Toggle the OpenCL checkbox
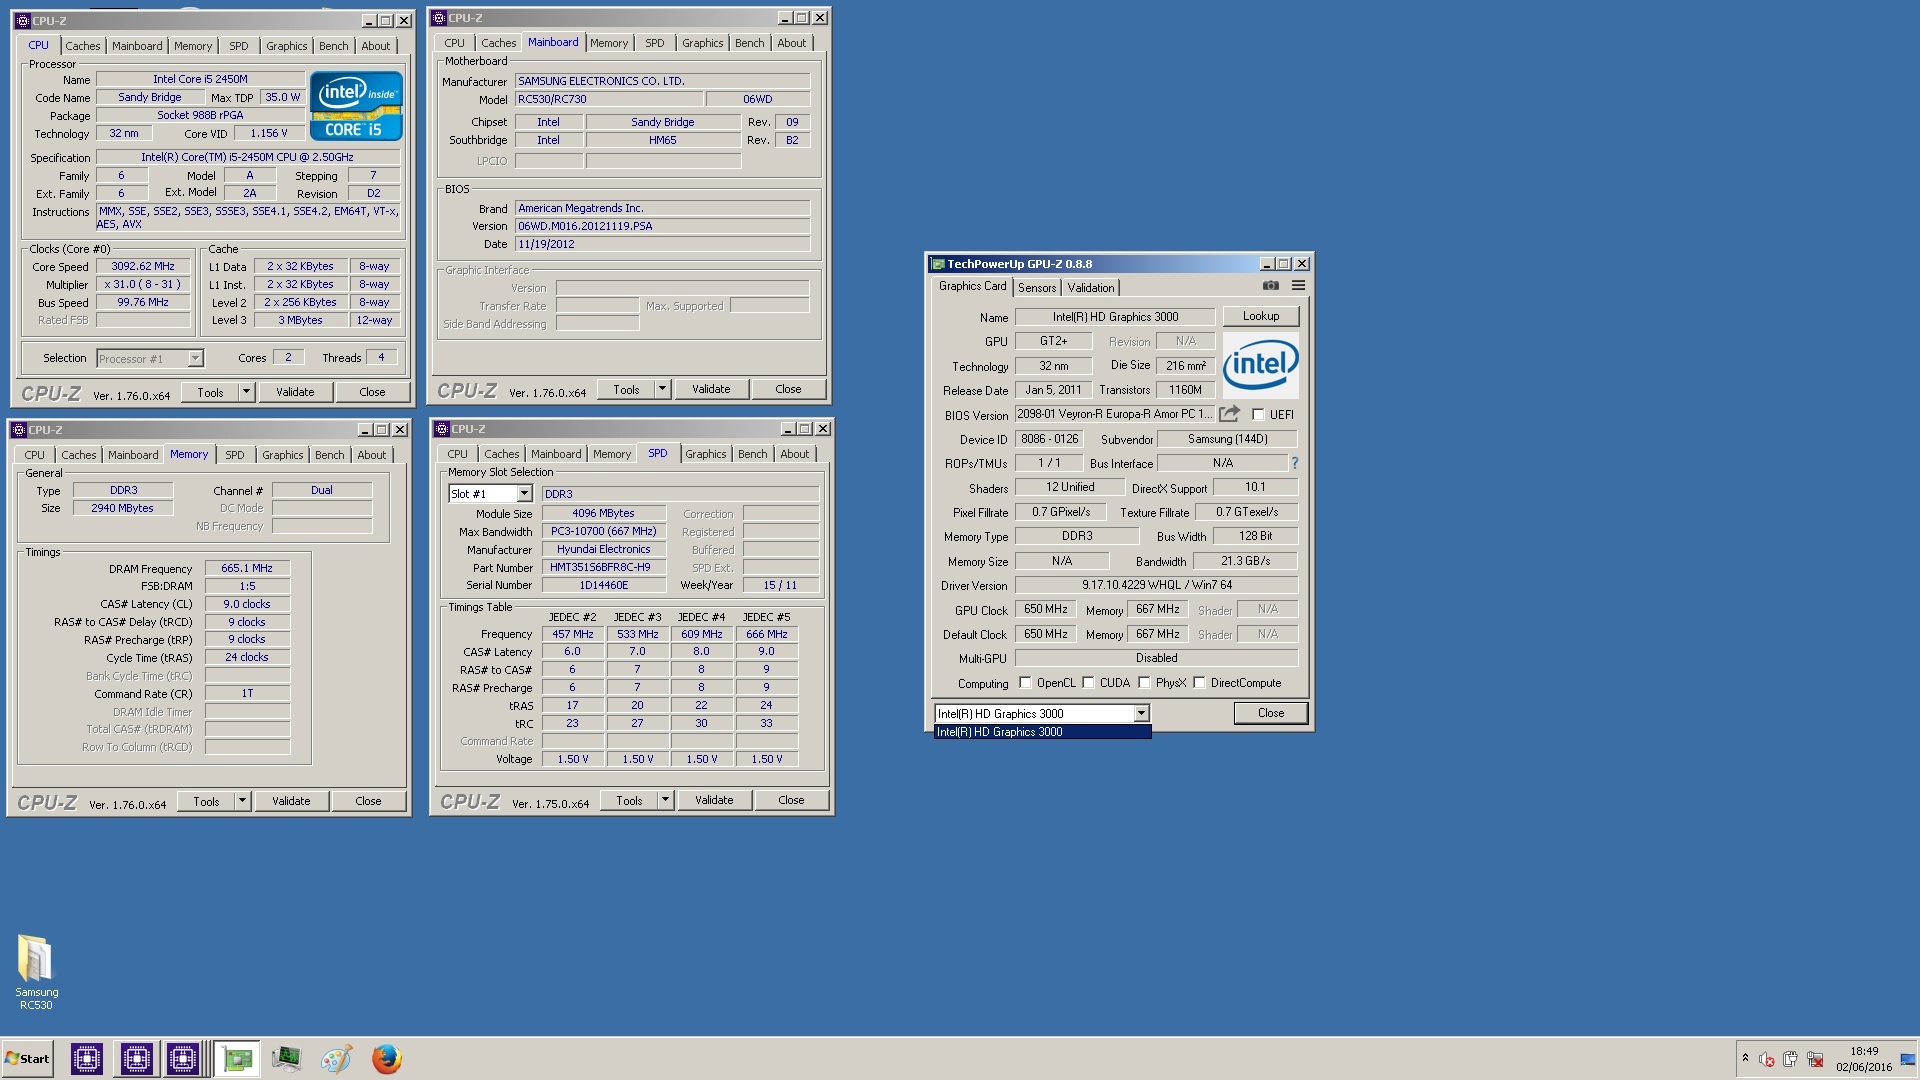The height and width of the screenshot is (1080, 1920). tap(1025, 683)
